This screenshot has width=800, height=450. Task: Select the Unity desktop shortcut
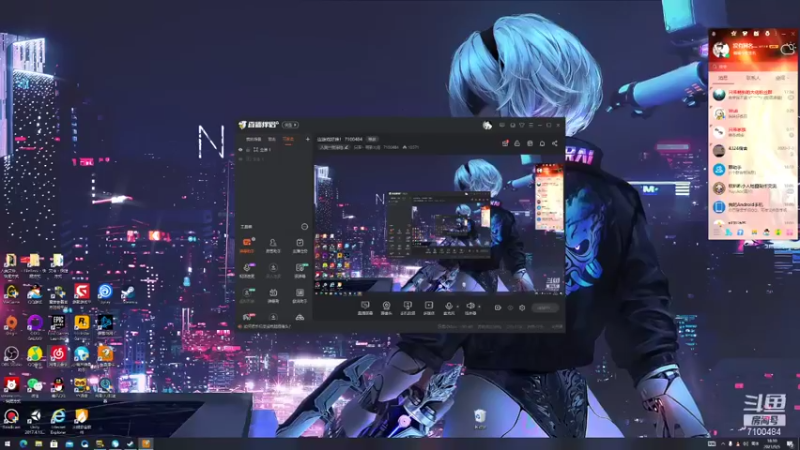(35, 420)
